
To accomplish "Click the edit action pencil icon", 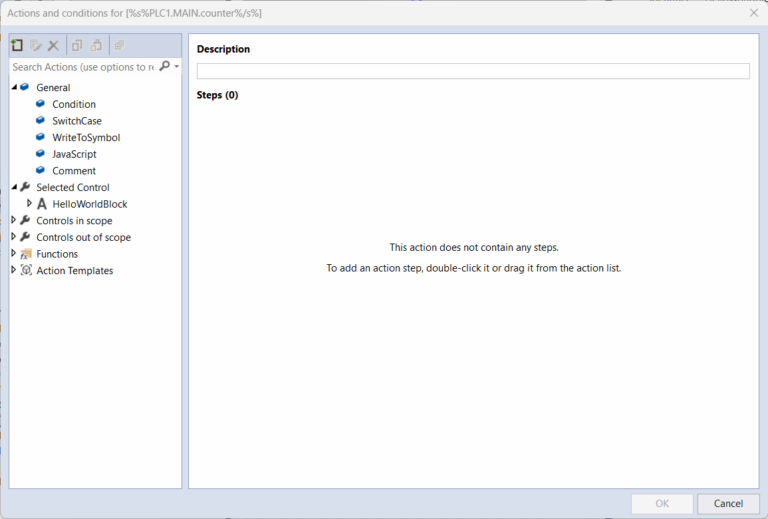I will [36, 46].
